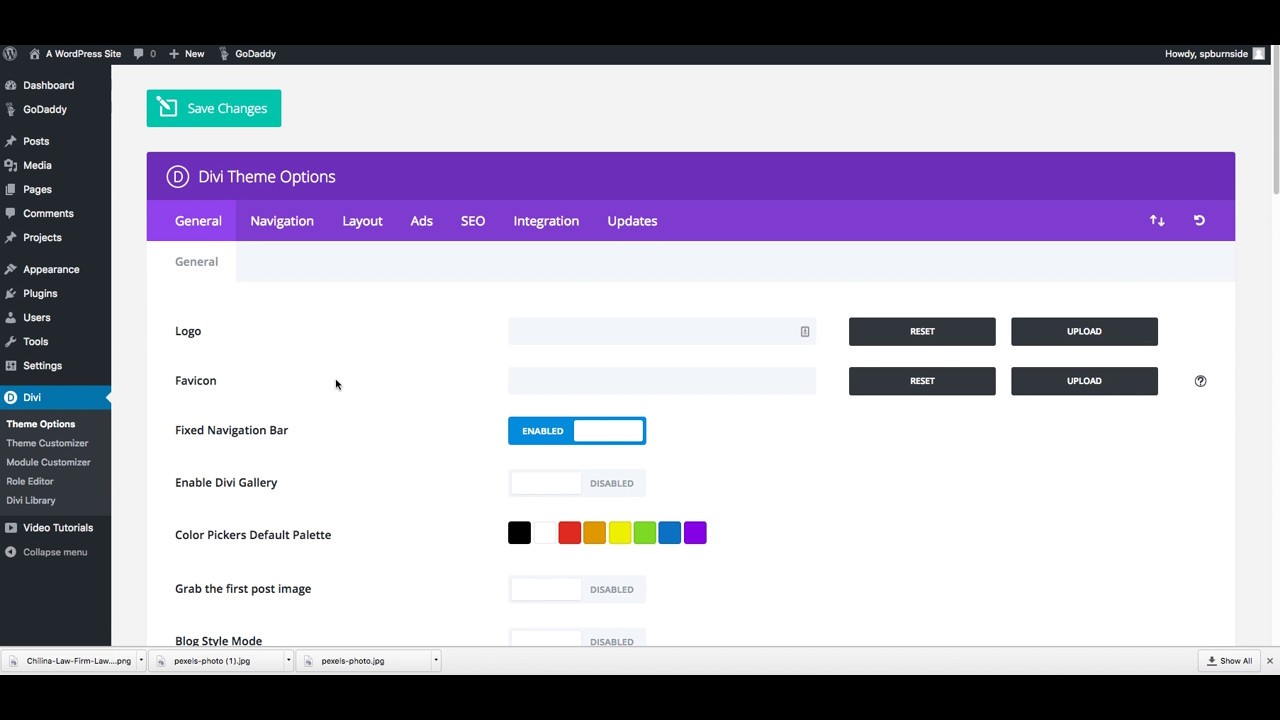This screenshot has height=720, width=1280.
Task: Expand pexels-photo.jpg download dropdown
Action: (x=435, y=661)
